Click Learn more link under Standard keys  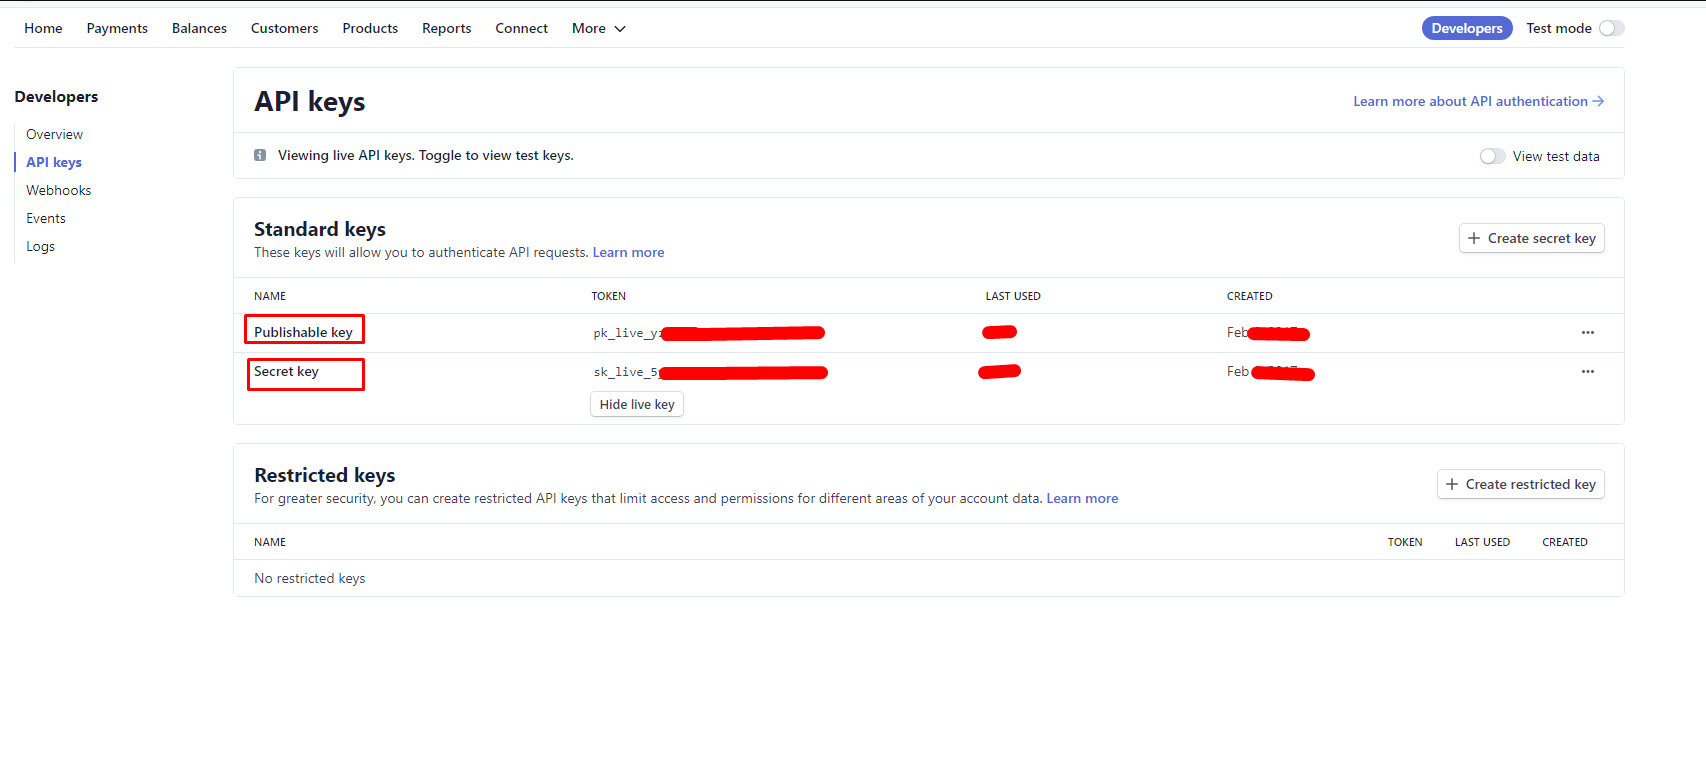[628, 252]
